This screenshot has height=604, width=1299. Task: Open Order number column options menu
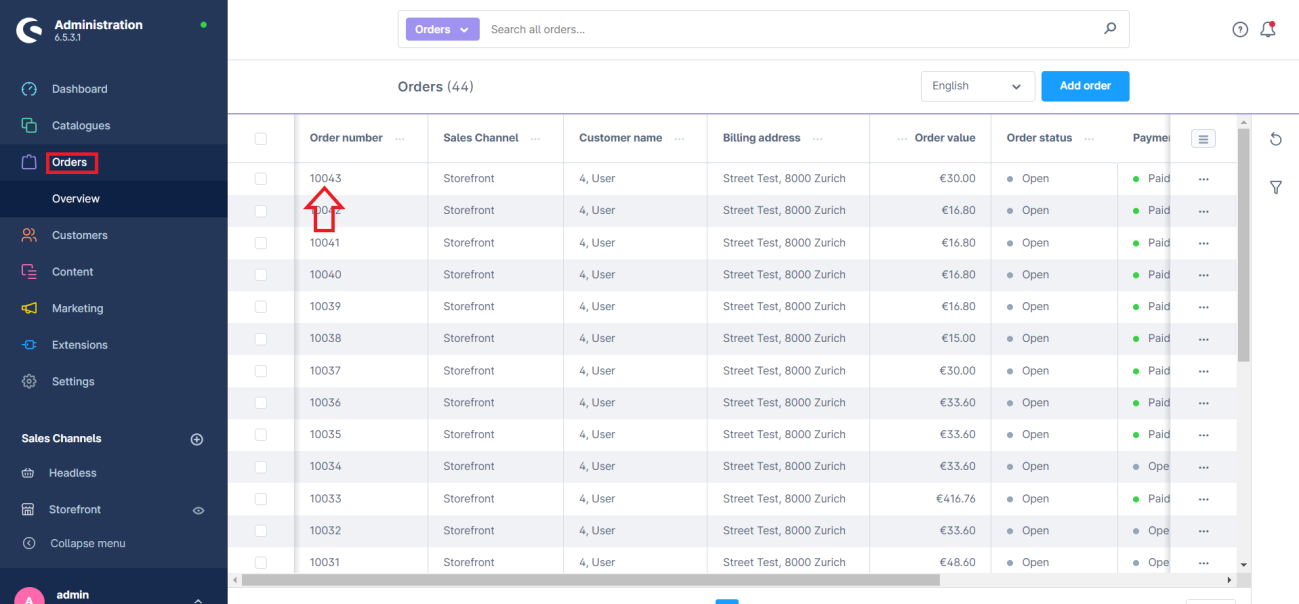pos(400,139)
